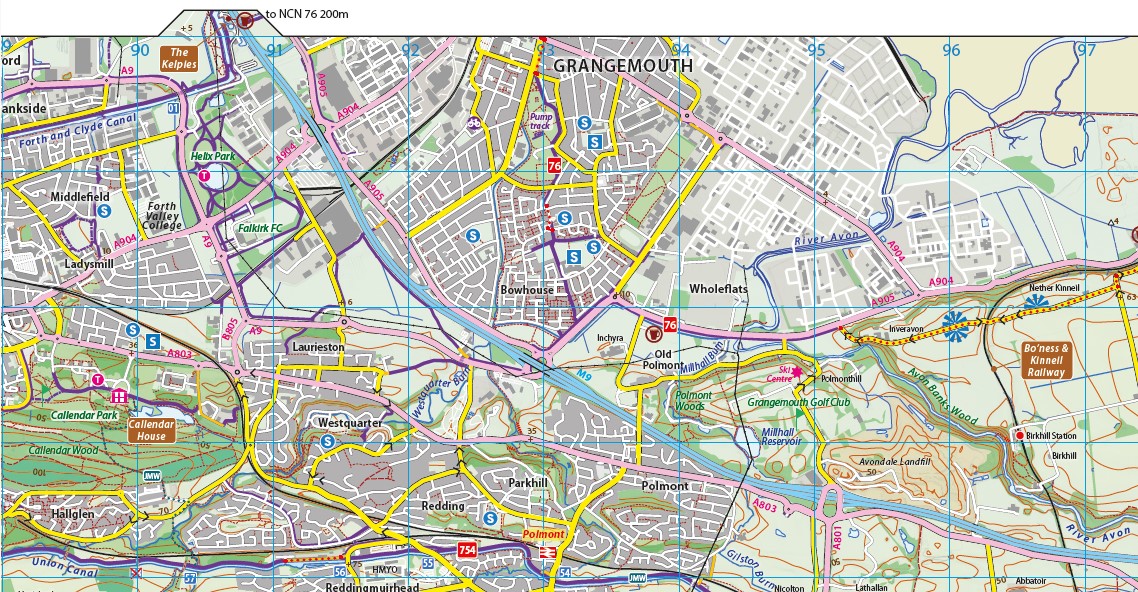Select the red Birkhill Station dot
The height and width of the screenshot is (592, 1138).
[x=1019, y=436]
